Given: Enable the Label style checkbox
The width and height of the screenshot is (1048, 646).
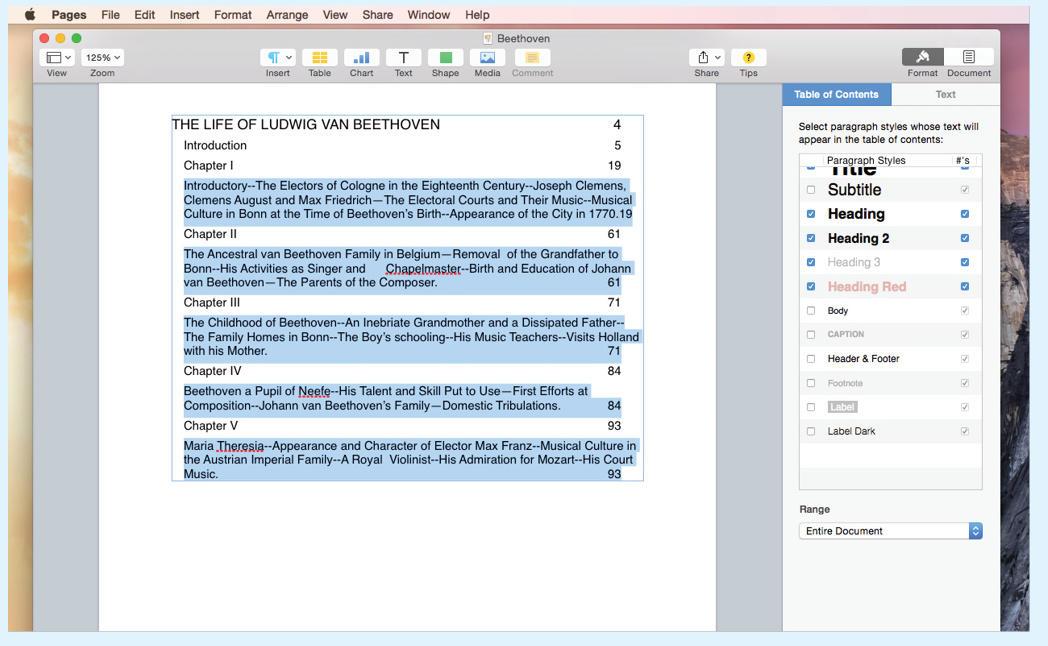Looking at the screenshot, I should click(811, 407).
